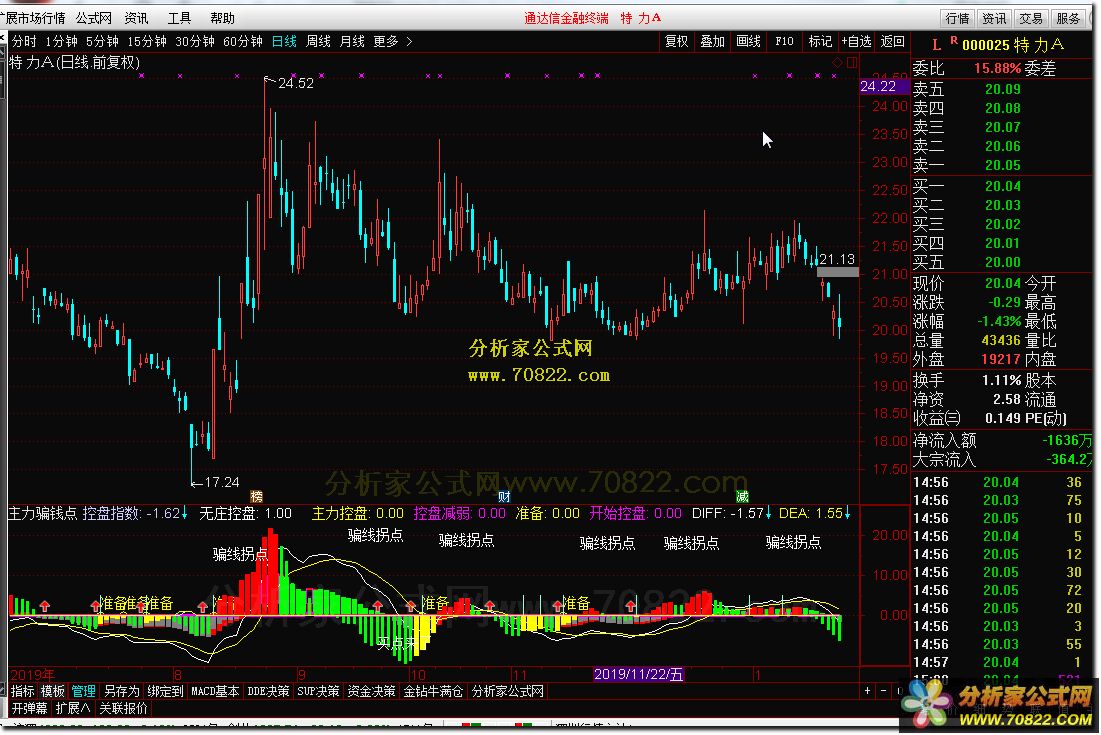Switch to 15分钟 chart period
This screenshot has height=735, width=1101.
(147, 41)
